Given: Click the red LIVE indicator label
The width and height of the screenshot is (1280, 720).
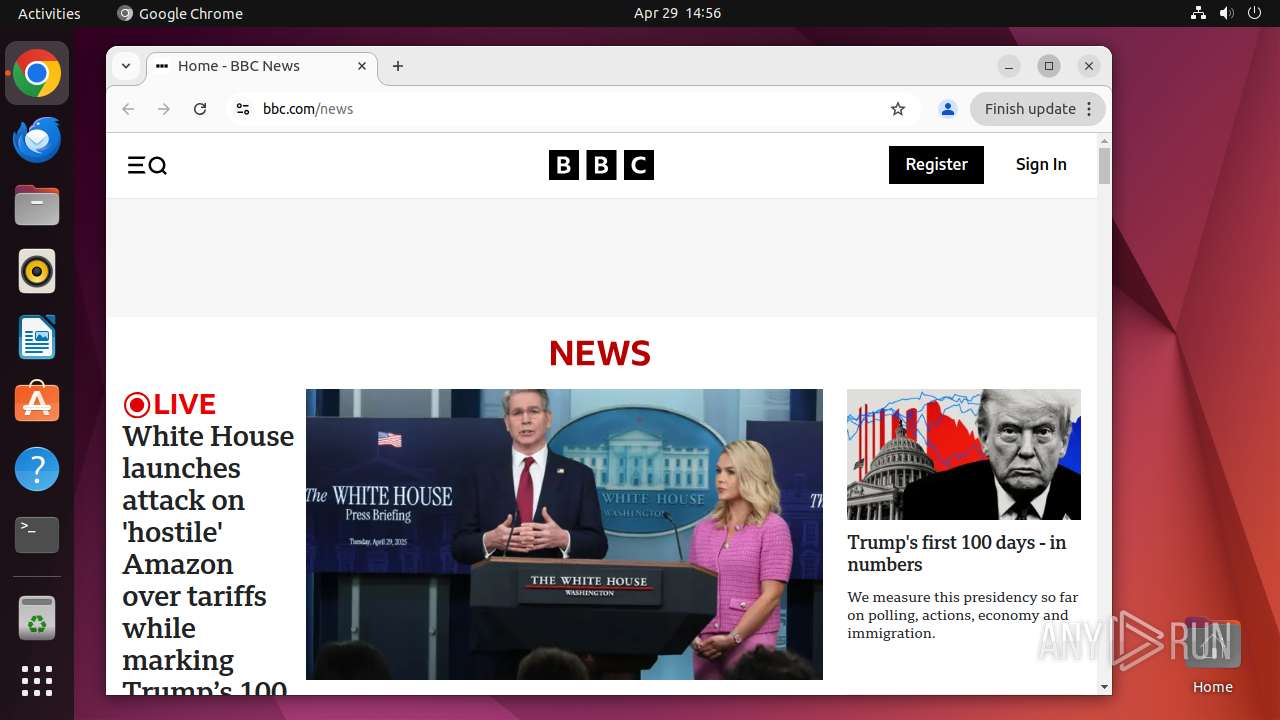Looking at the screenshot, I should (x=170, y=404).
